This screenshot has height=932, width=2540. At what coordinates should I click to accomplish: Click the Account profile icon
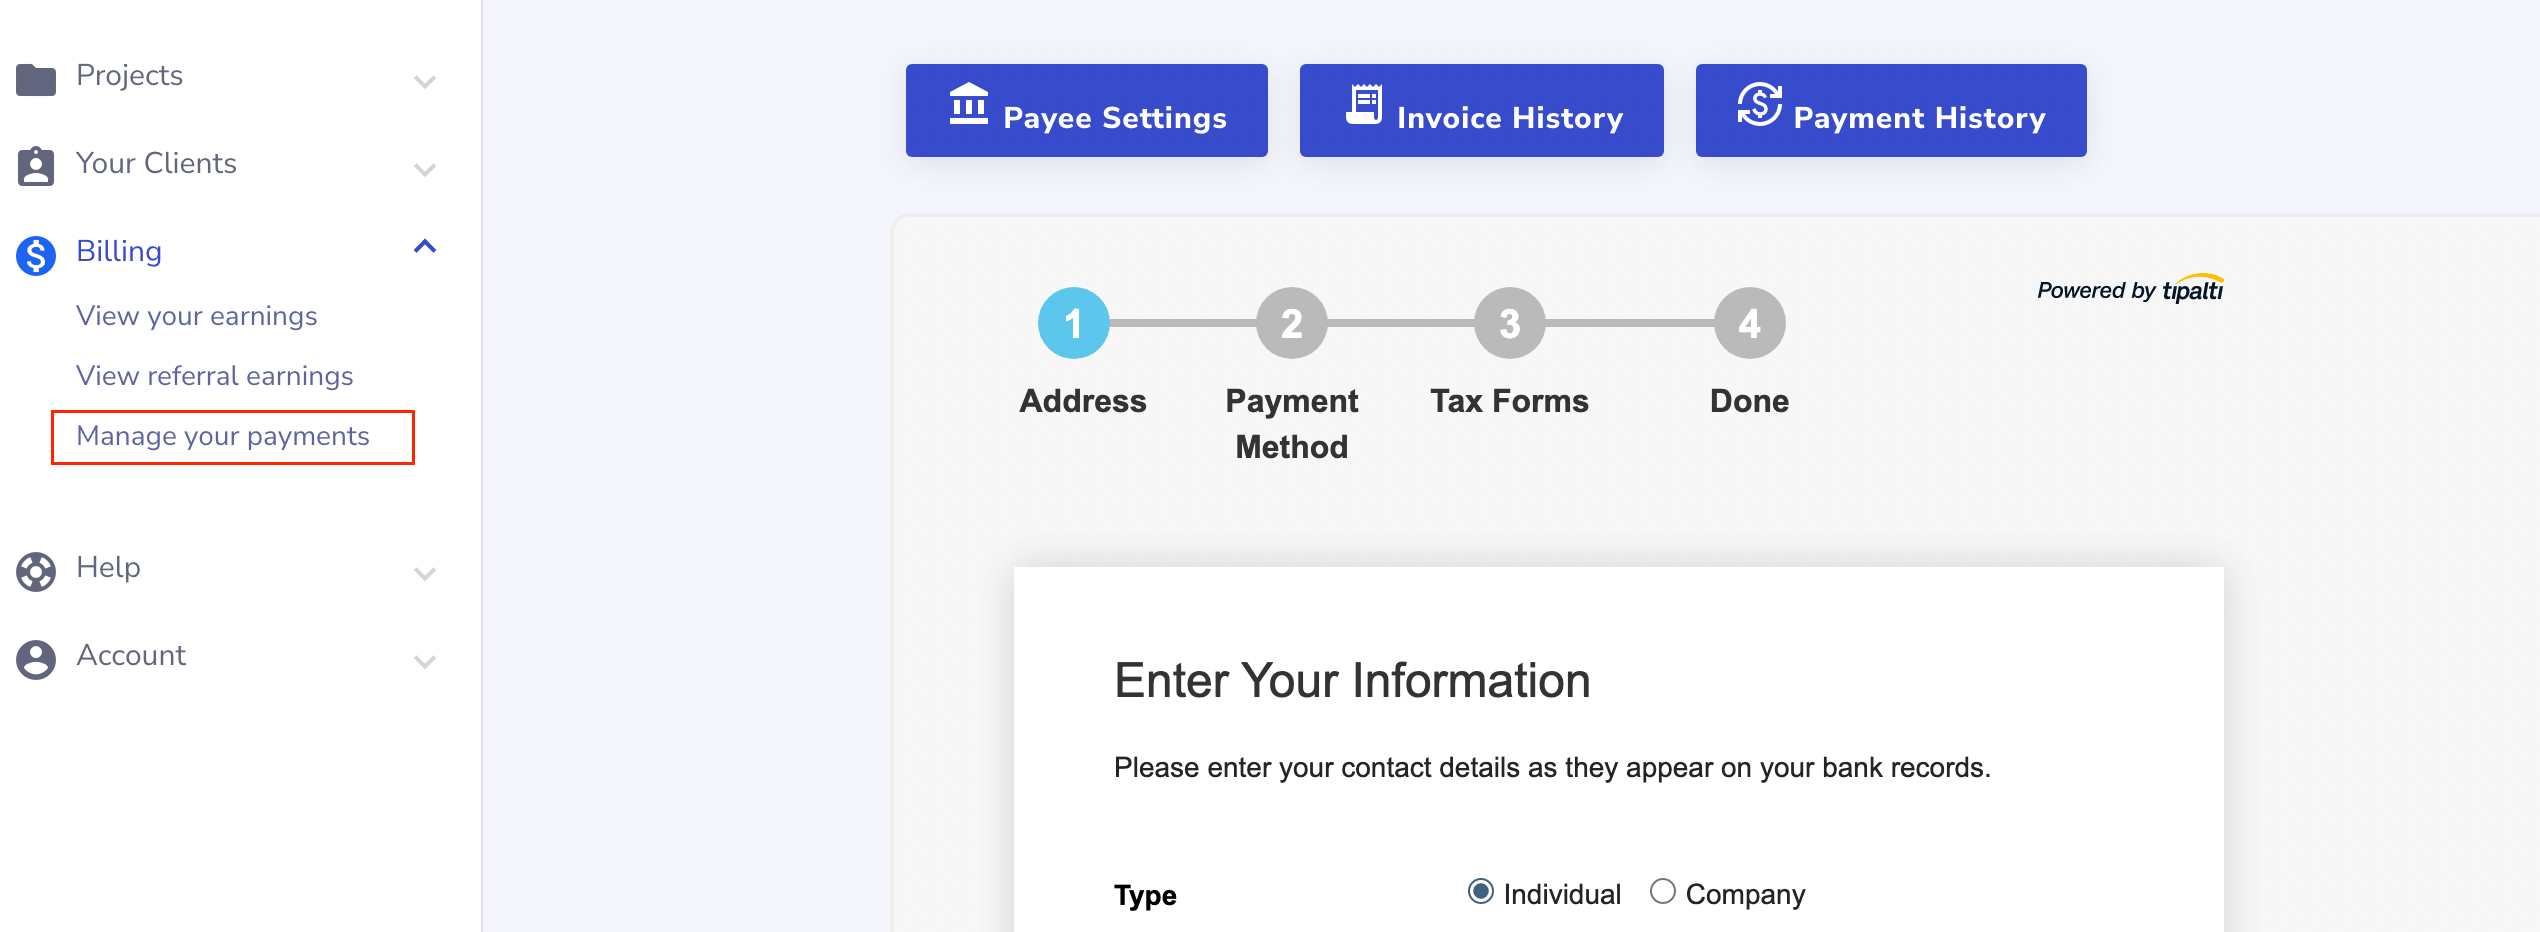pos(37,657)
